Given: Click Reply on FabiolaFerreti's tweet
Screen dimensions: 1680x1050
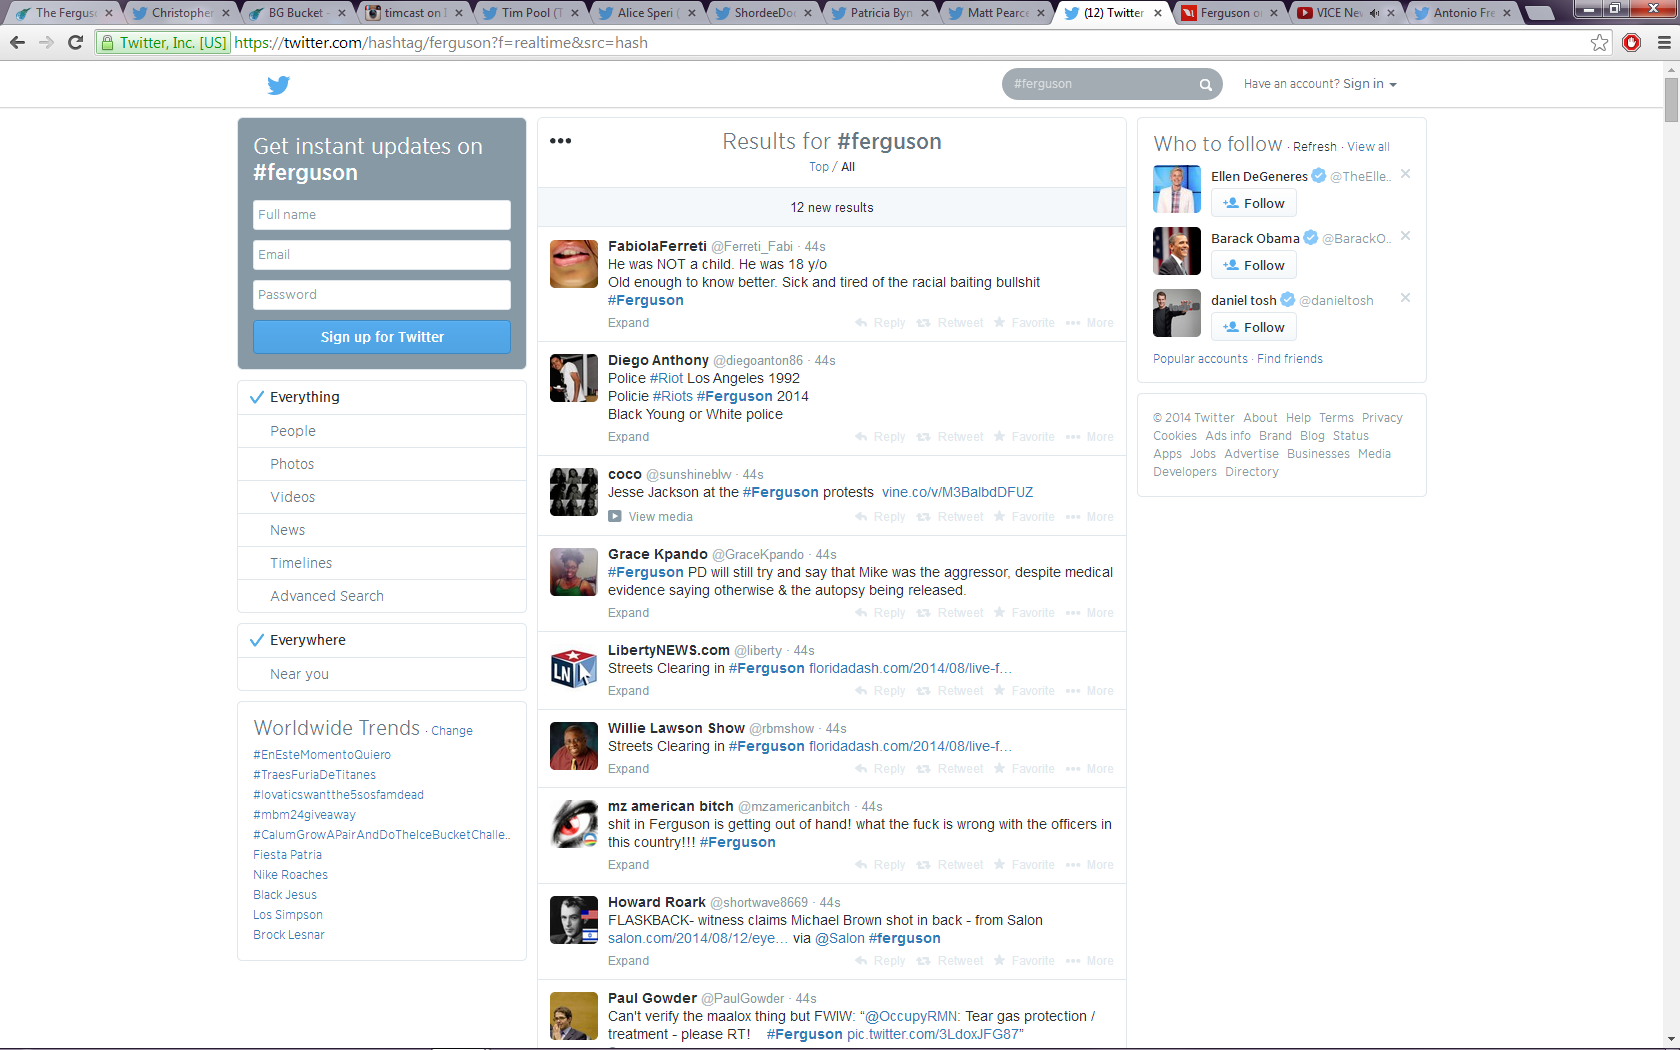Looking at the screenshot, I should [880, 323].
